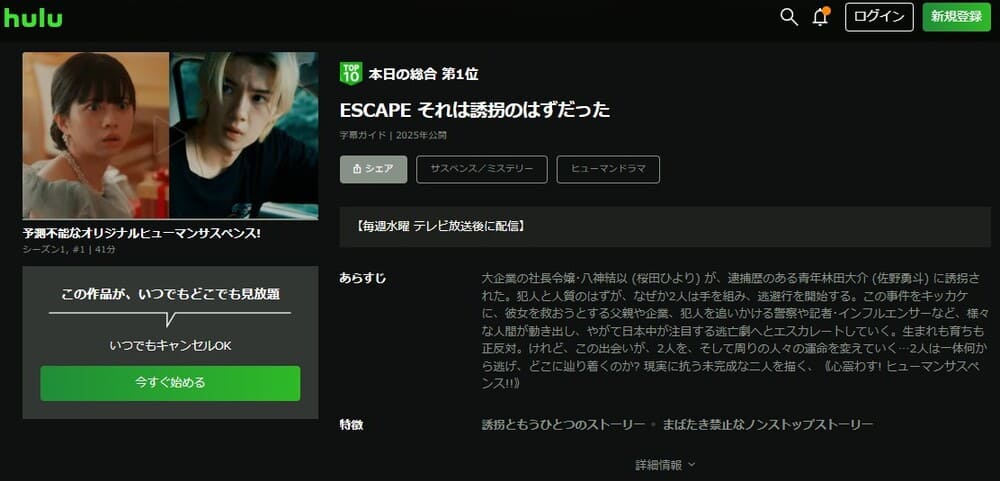Click the chevron next to 詳細情報

pyautogui.click(x=691, y=464)
